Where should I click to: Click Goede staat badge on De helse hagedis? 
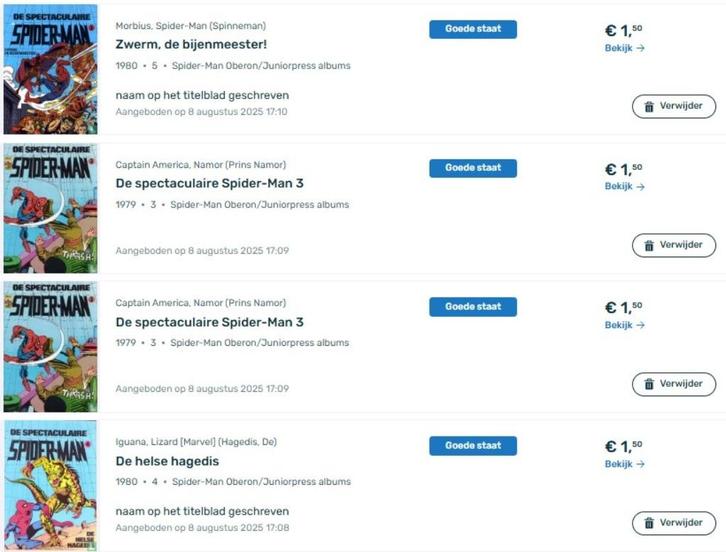[473, 446]
